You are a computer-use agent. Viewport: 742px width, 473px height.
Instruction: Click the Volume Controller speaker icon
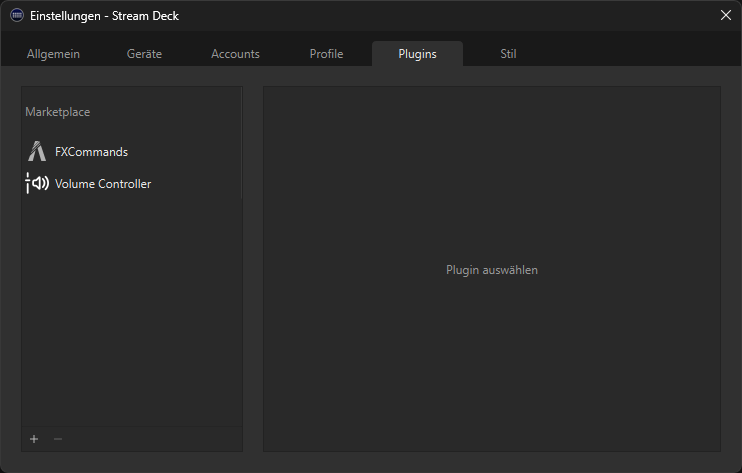pyautogui.click(x=37, y=184)
